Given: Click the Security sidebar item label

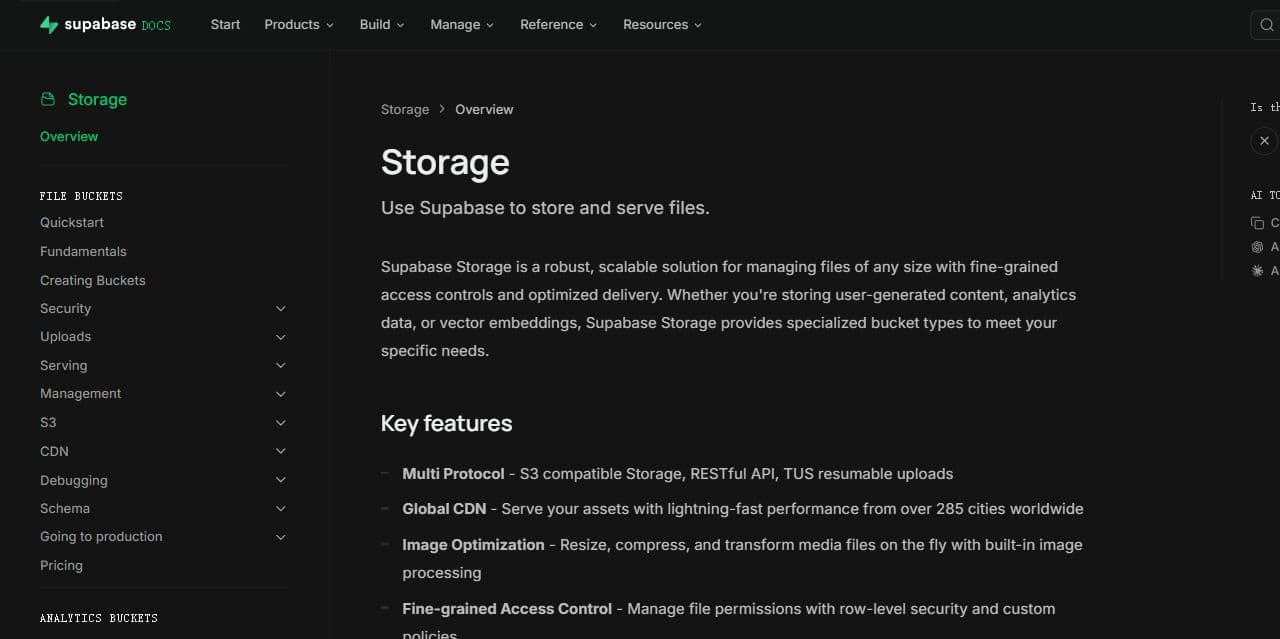Looking at the screenshot, I should [65, 309].
